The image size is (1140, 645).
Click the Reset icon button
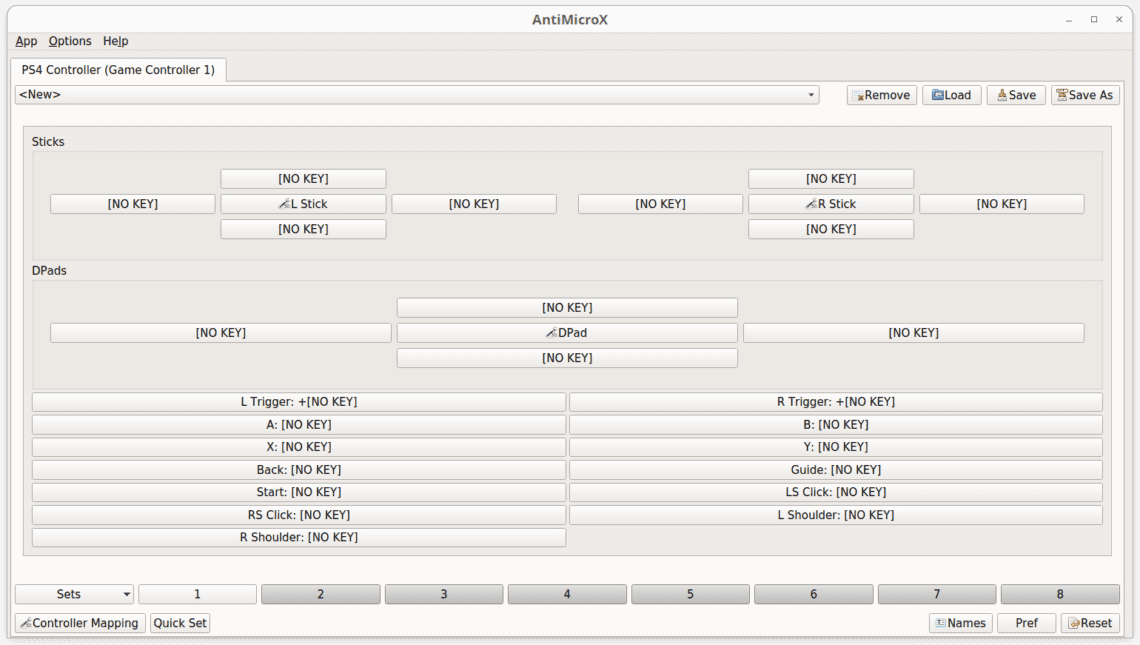(1089, 622)
